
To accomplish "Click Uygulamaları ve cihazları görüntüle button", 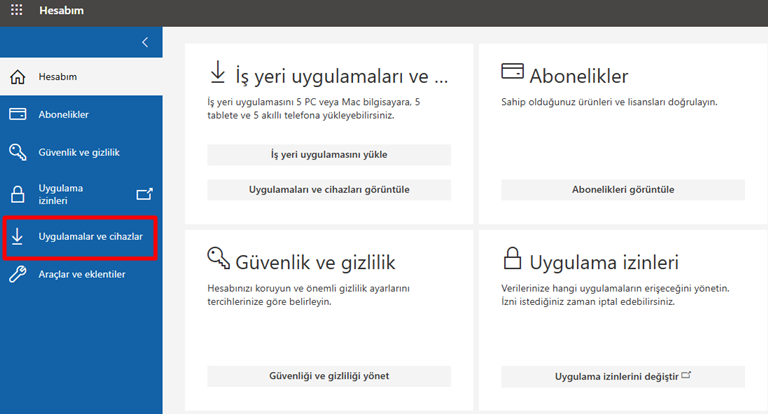I will 329,190.
